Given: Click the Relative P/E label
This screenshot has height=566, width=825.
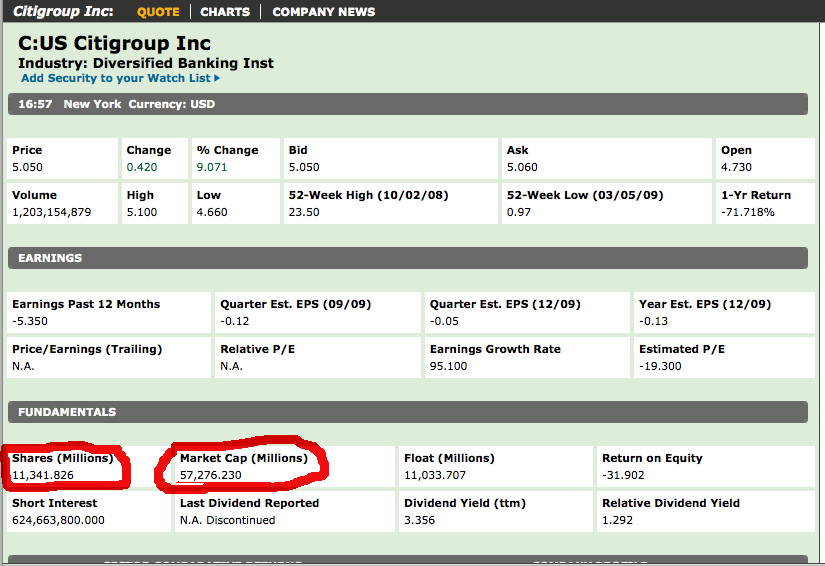Looking at the screenshot, I should point(257,349).
